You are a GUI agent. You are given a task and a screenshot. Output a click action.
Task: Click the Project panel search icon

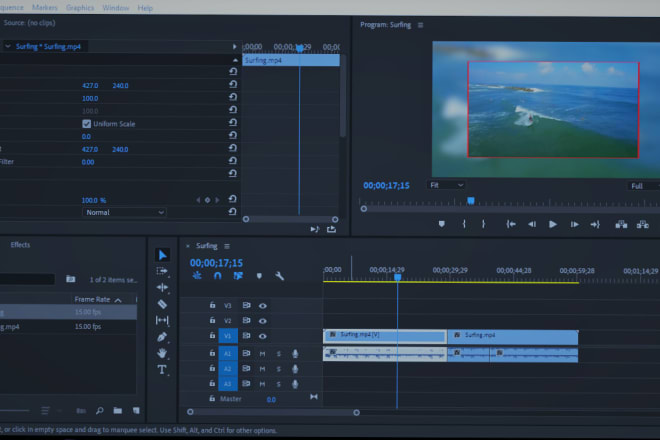click(x=100, y=411)
